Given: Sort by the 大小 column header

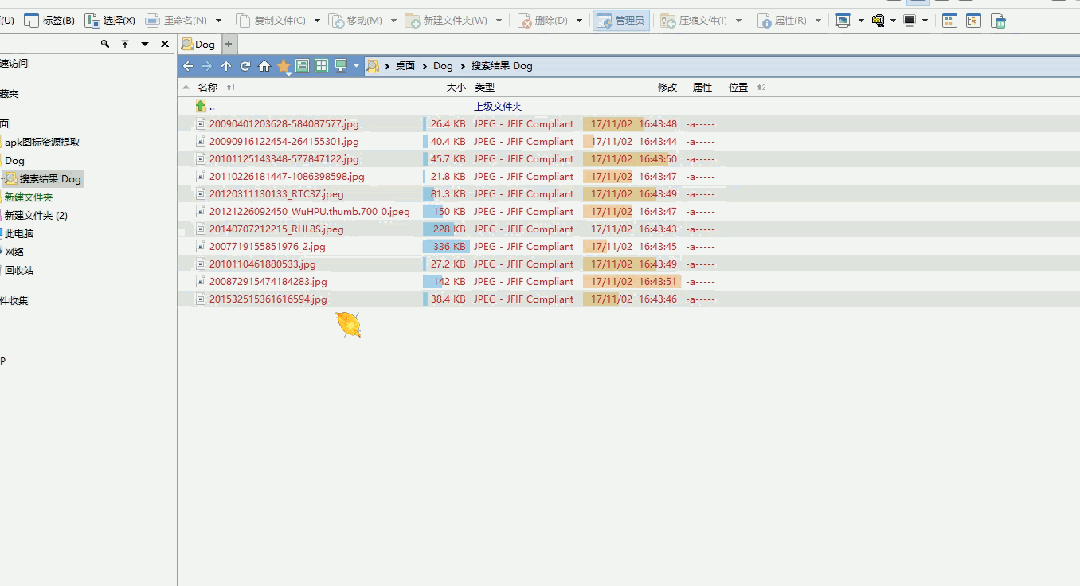Looking at the screenshot, I should [x=455, y=87].
